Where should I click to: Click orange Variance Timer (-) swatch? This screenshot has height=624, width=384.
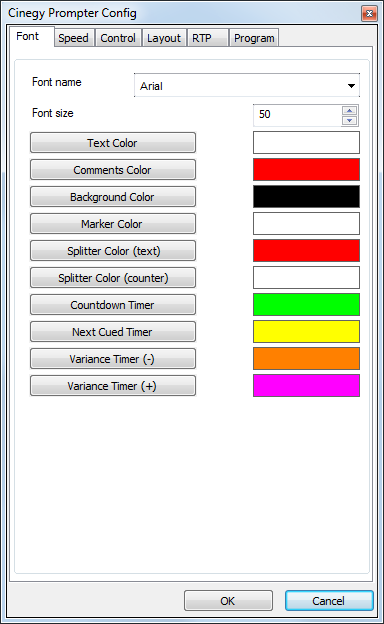click(x=306, y=359)
